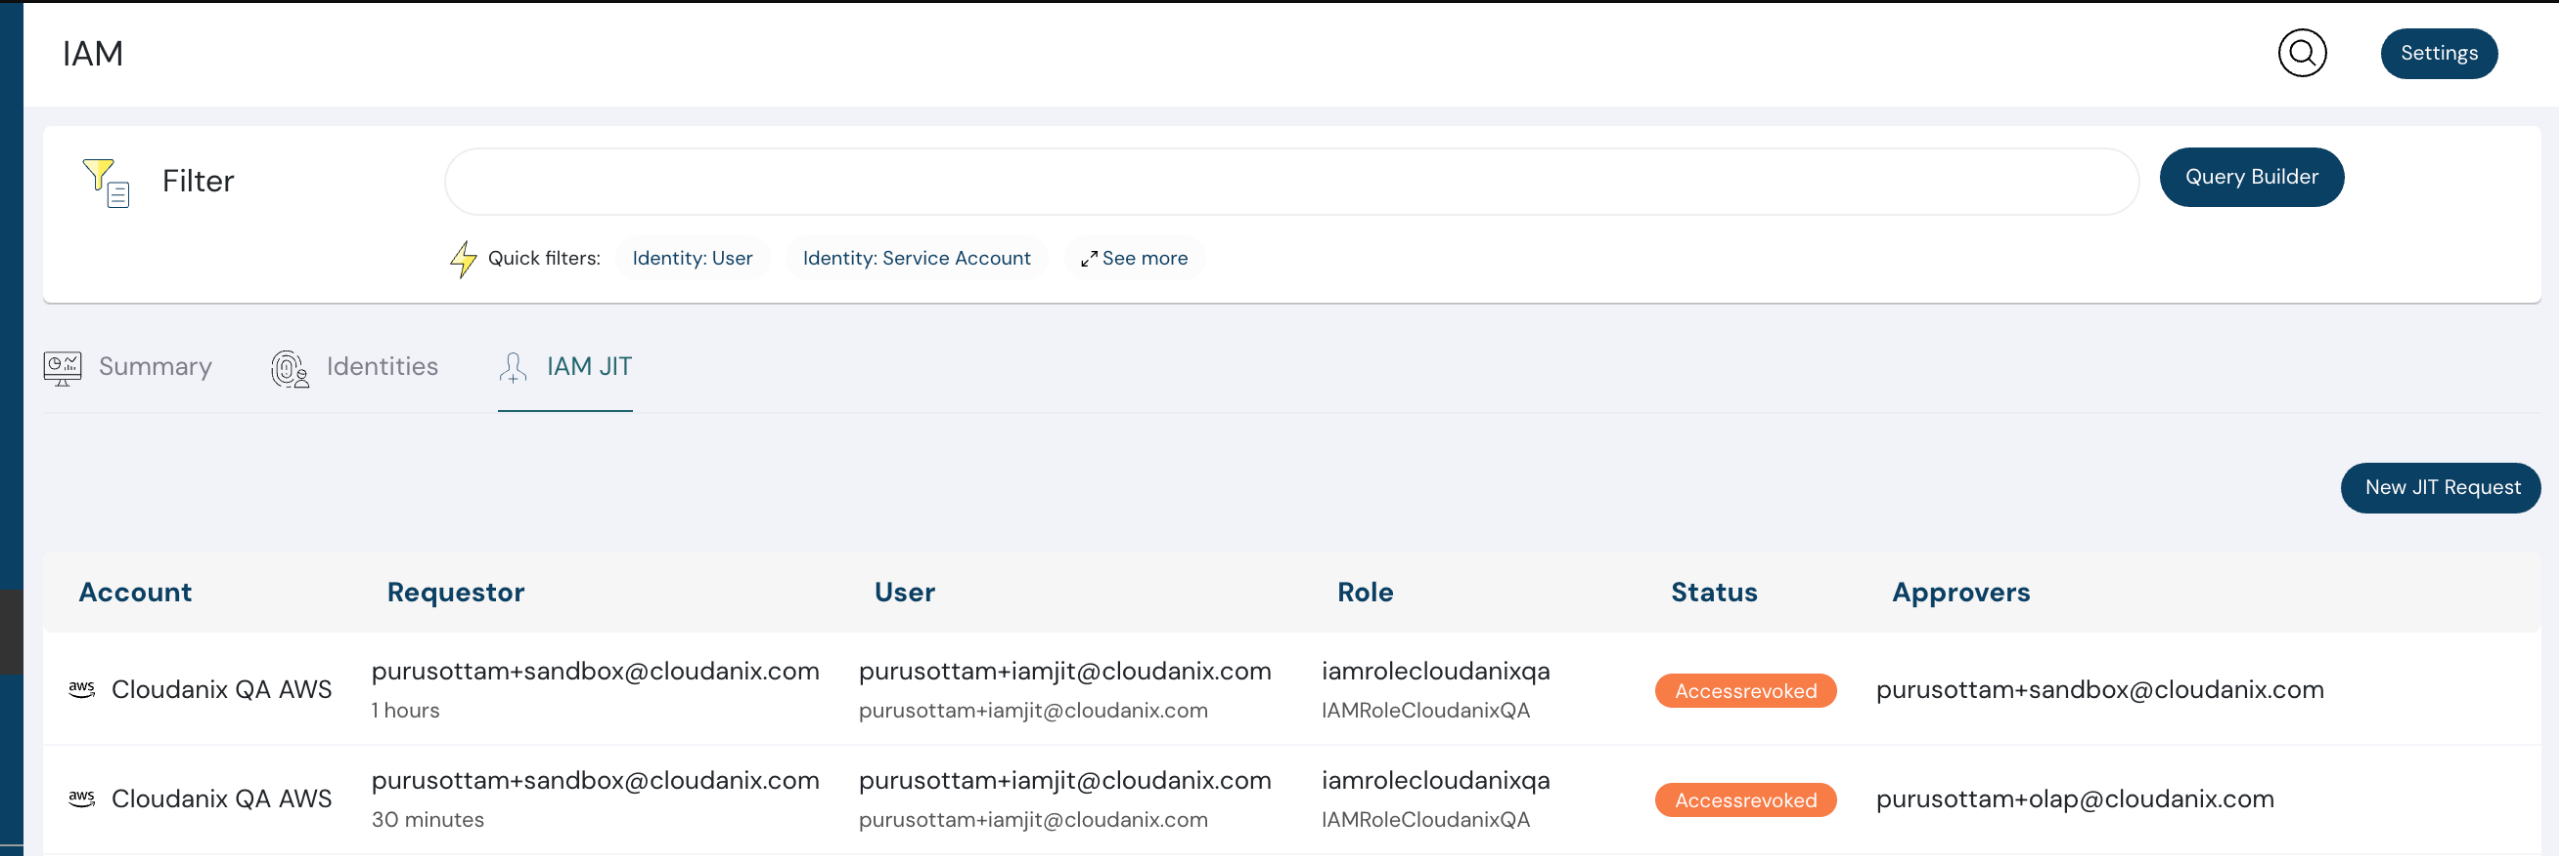Click the Accessrevoked badge in the 1 hours row
Image resolution: width=2559 pixels, height=856 pixels.
pos(1745,691)
